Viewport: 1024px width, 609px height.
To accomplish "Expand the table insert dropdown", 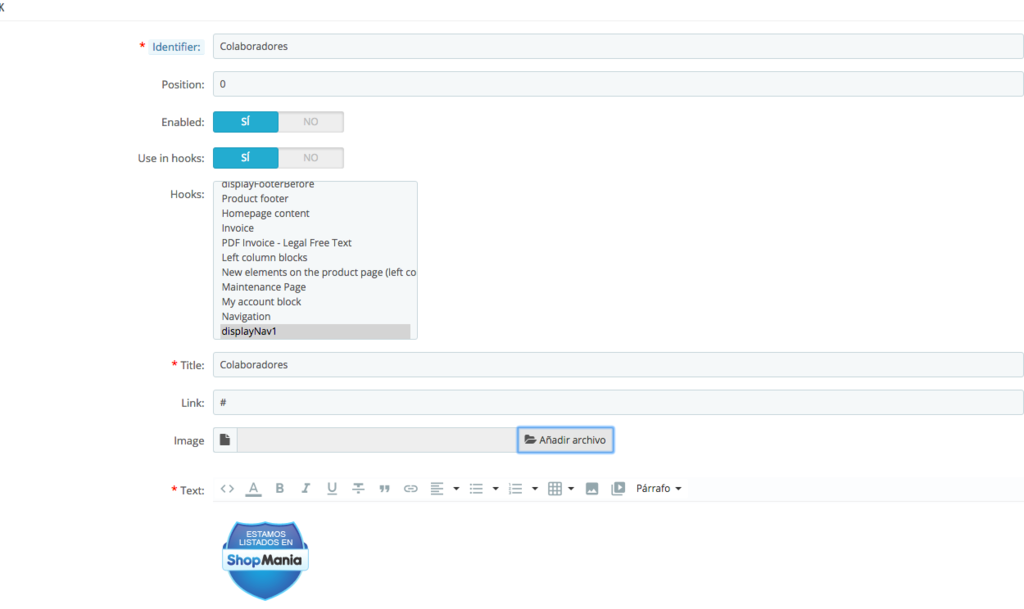I will click(x=571, y=489).
